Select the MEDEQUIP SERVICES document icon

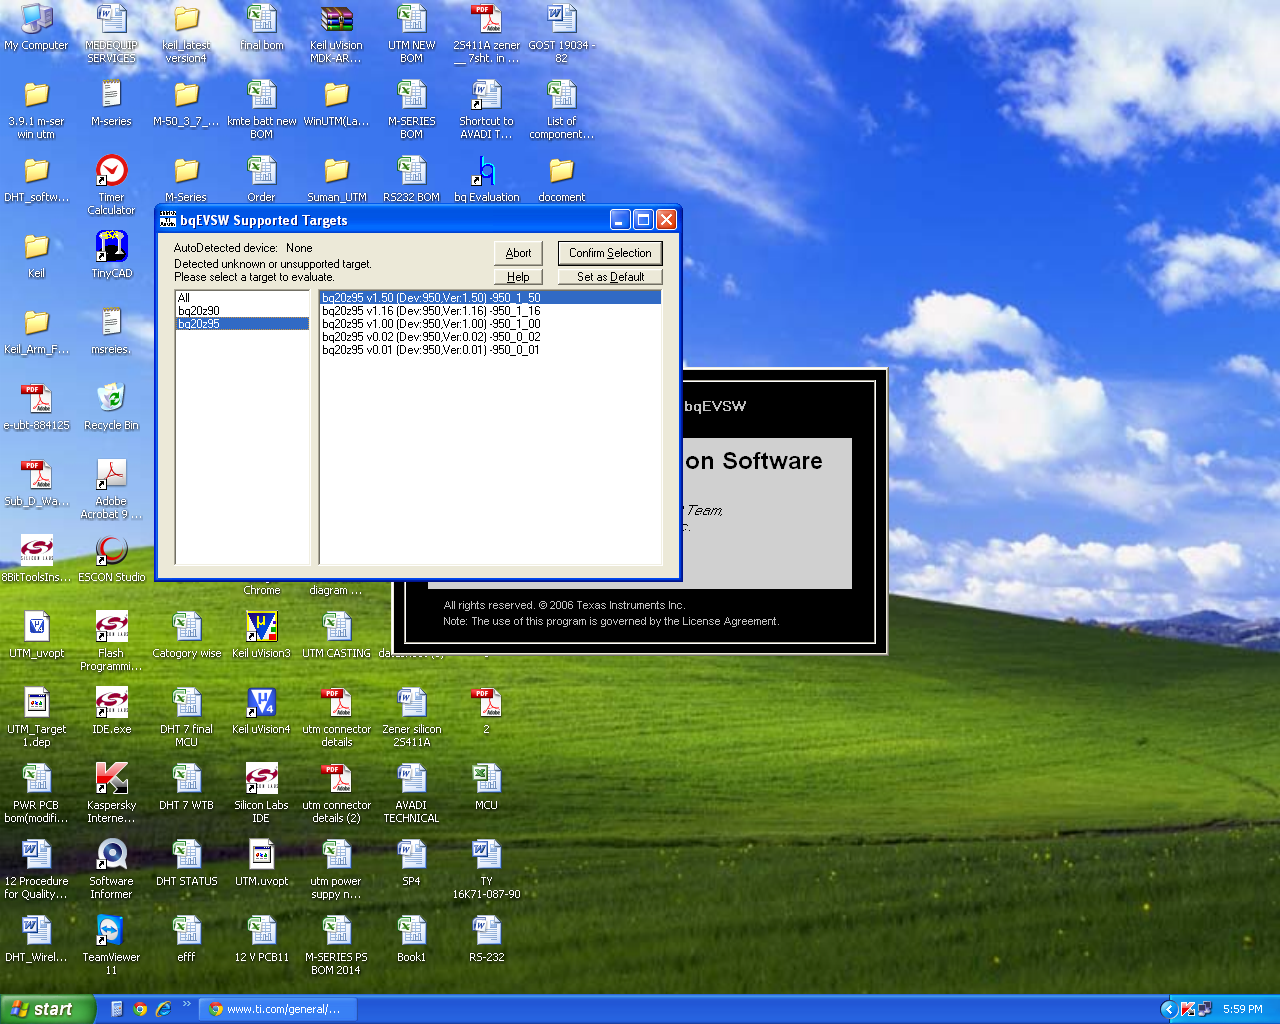111,34
